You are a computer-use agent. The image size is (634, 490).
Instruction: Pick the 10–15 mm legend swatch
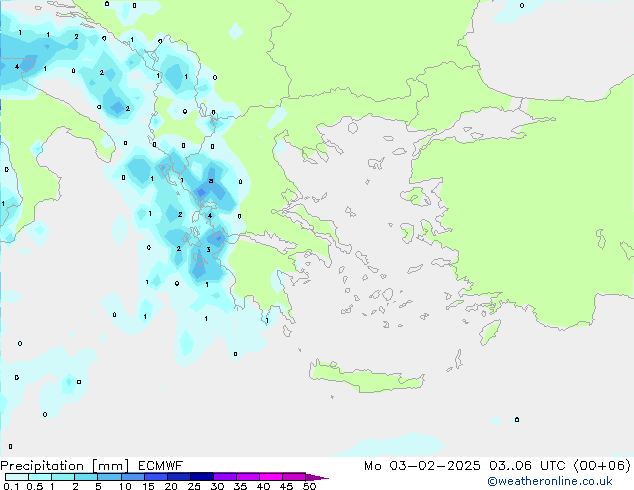pos(132,477)
